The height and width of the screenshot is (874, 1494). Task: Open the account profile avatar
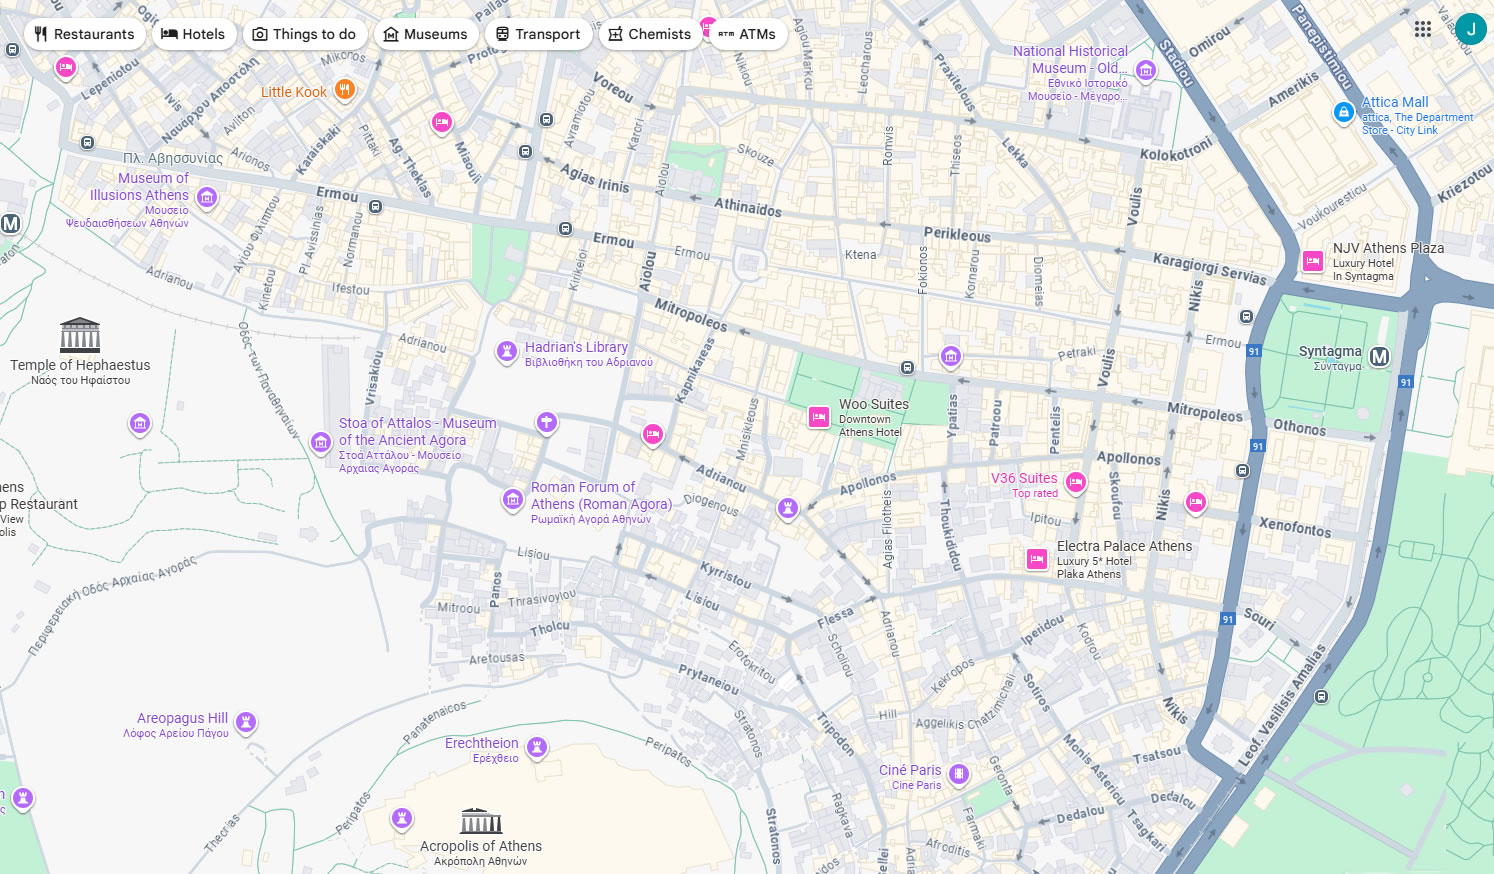point(1470,29)
